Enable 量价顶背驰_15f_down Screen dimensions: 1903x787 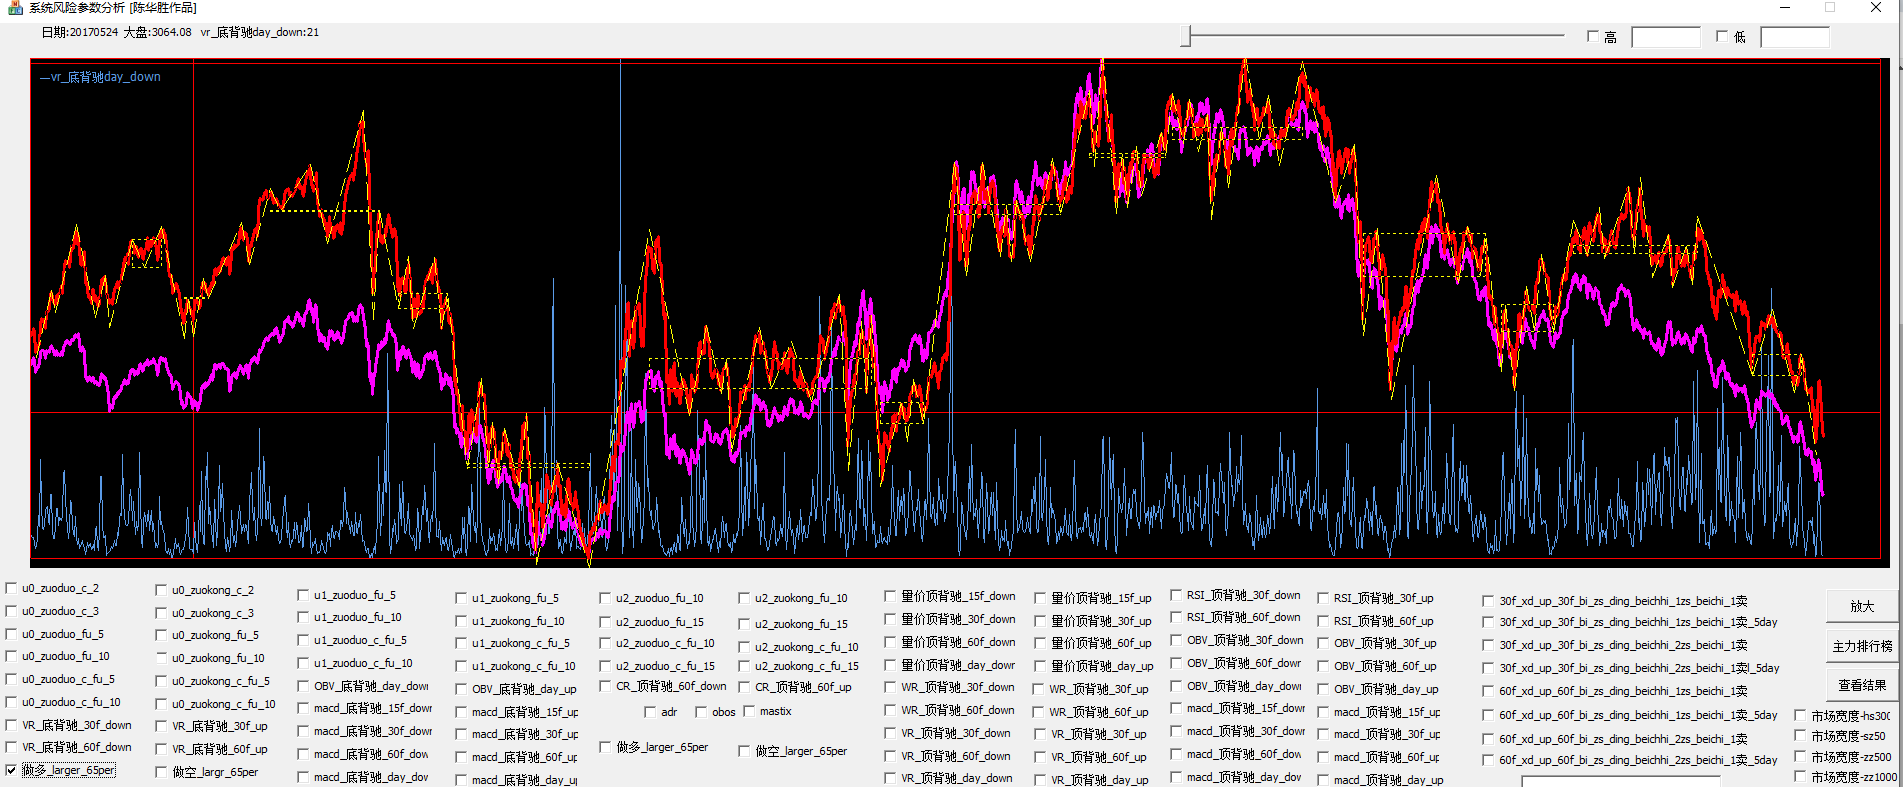(x=890, y=596)
